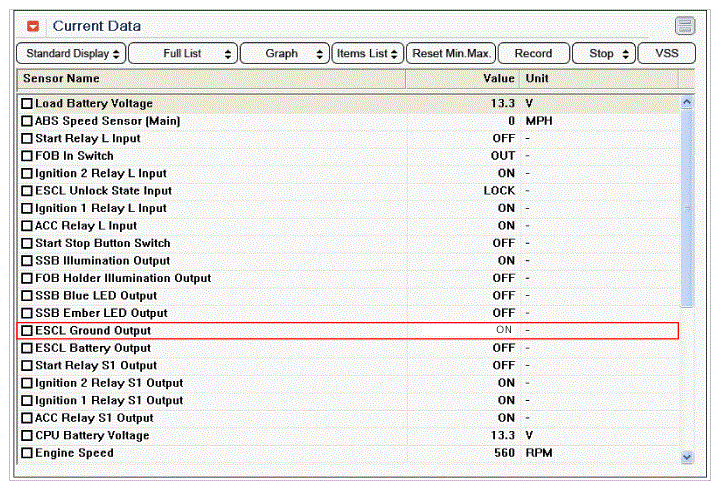Select the SSB Blue LED Output checkbox

pyautogui.click(x=27, y=295)
